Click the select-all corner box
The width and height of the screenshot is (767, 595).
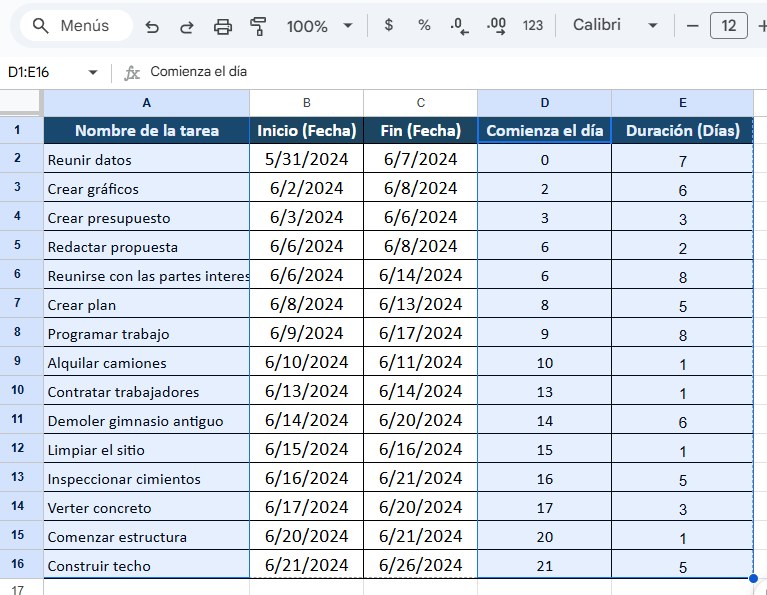20,102
